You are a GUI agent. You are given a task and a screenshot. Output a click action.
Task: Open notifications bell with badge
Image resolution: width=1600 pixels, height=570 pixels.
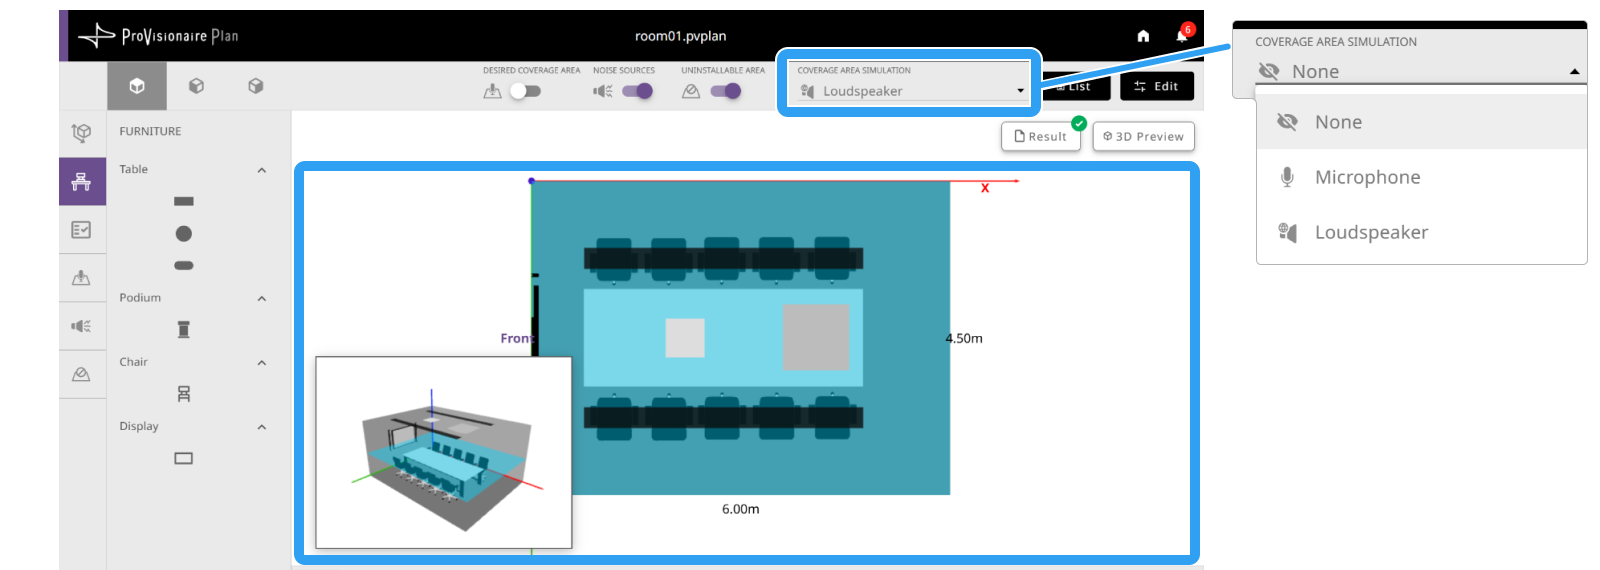pos(1182,35)
